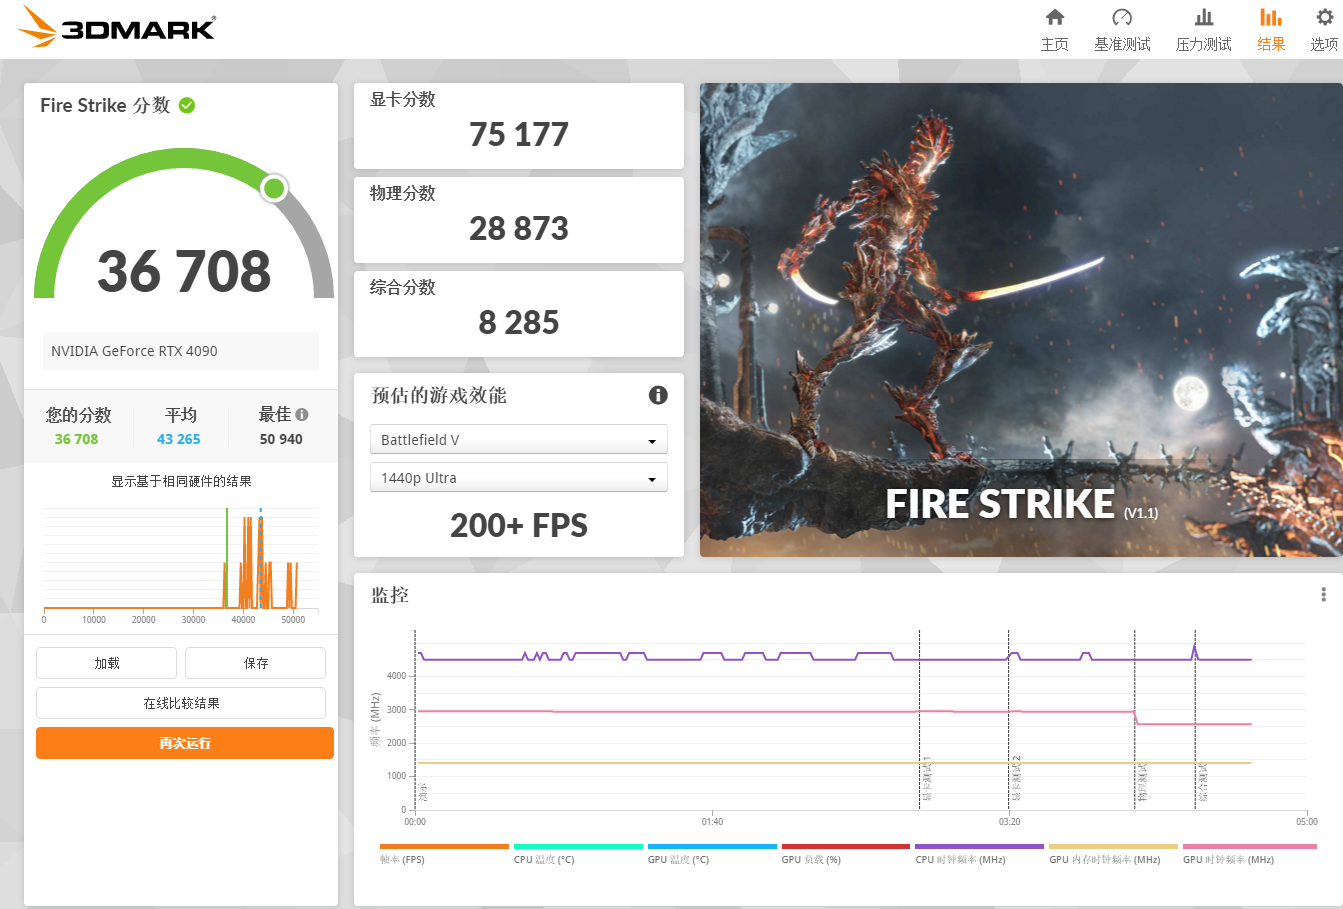This screenshot has height=909, width=1343.
Task: Click the 平均 43 265 value
Action: point(179,439)
